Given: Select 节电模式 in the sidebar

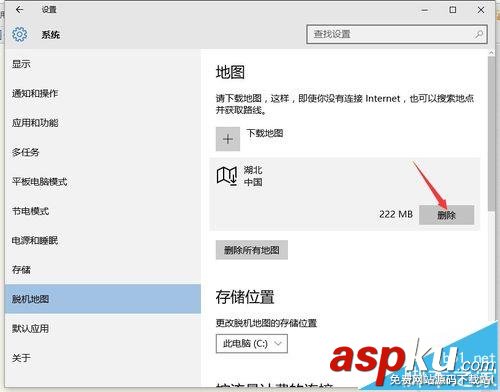Looking at the screenshot, I should (x=103, y=211).
